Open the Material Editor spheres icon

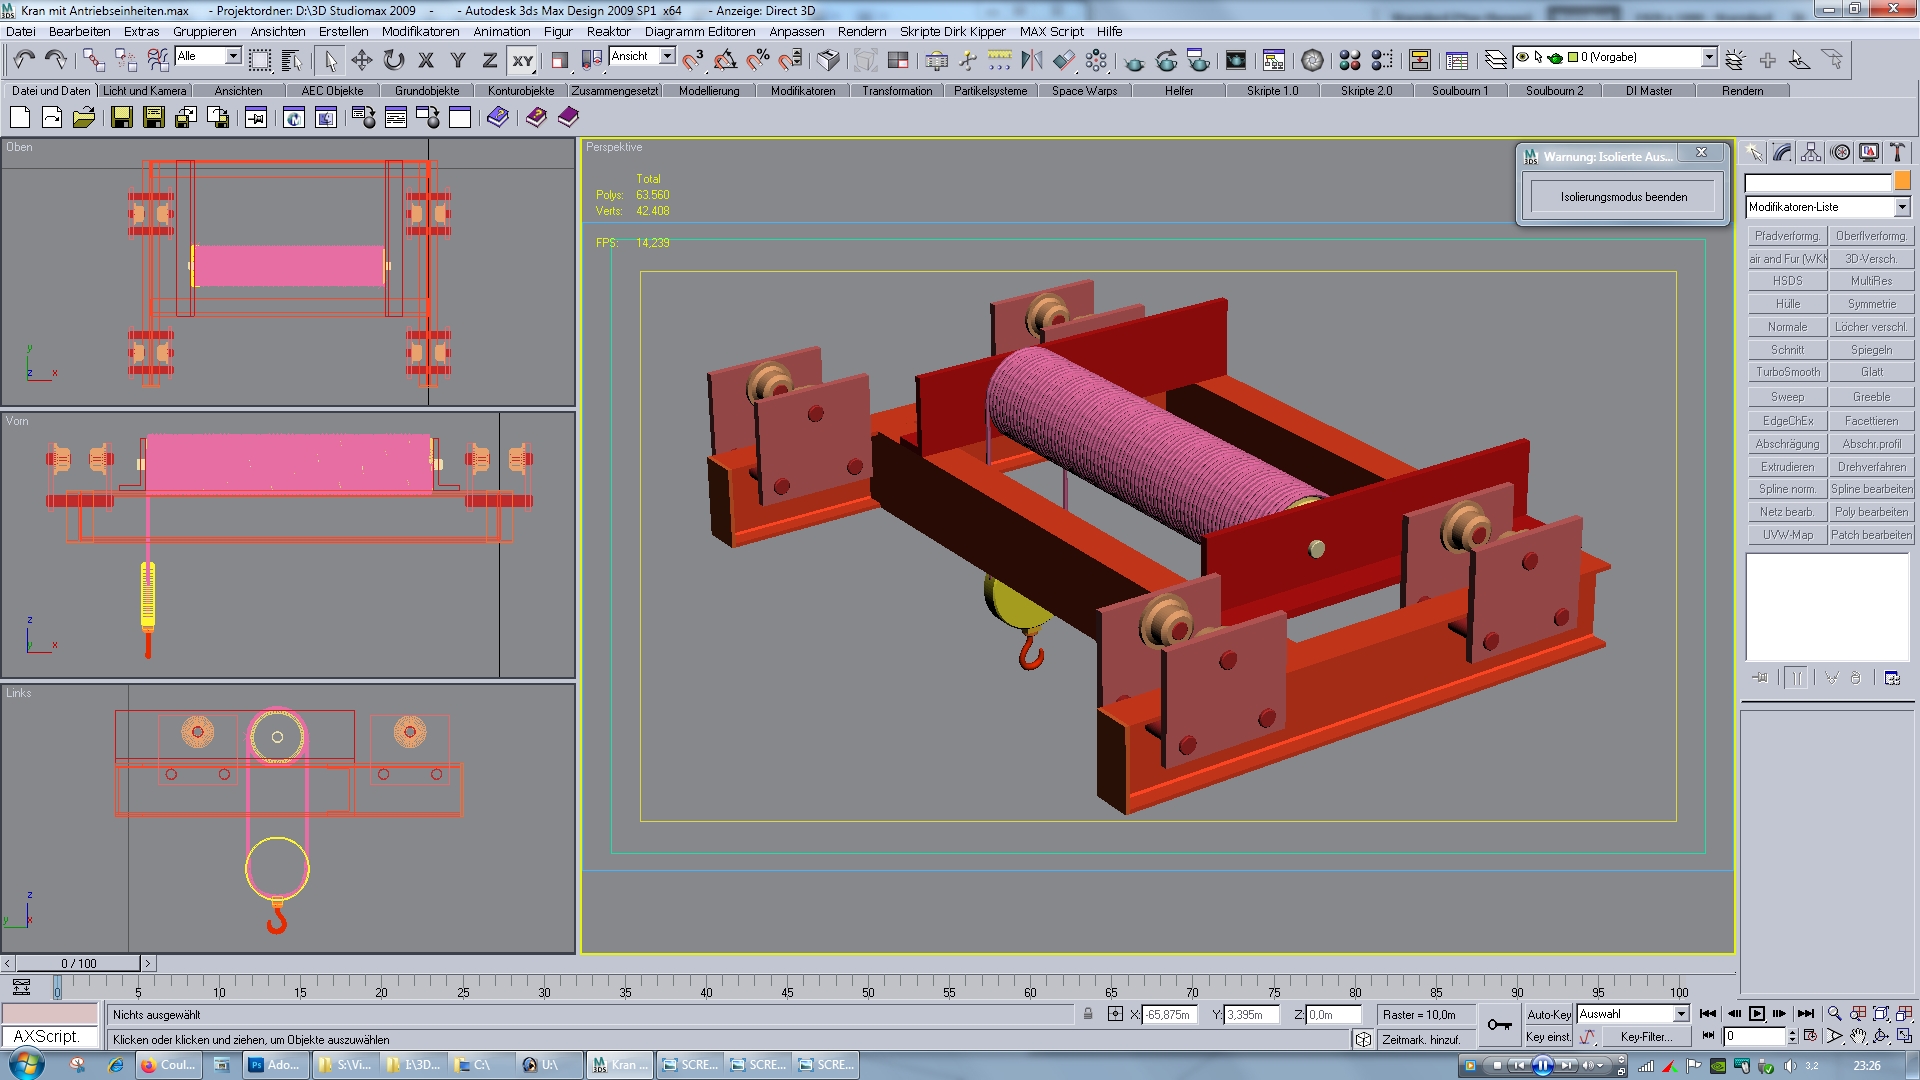[1349, 60]
